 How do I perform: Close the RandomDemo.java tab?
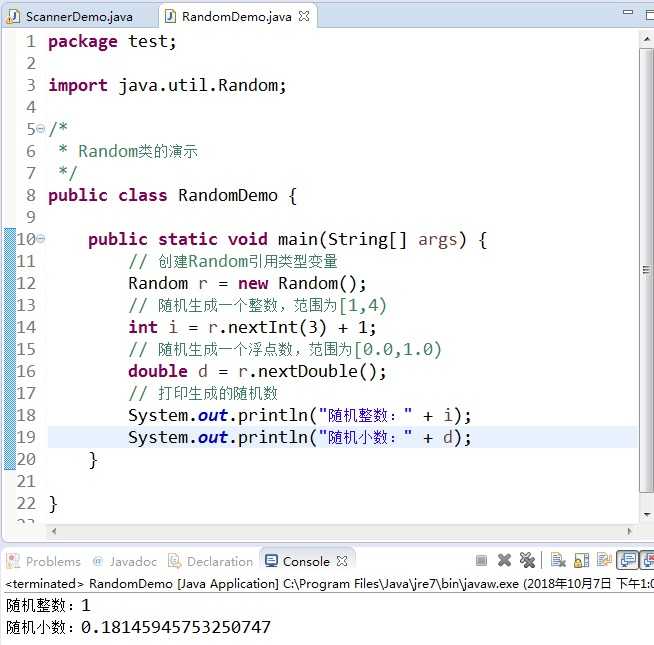click(304, 16)
